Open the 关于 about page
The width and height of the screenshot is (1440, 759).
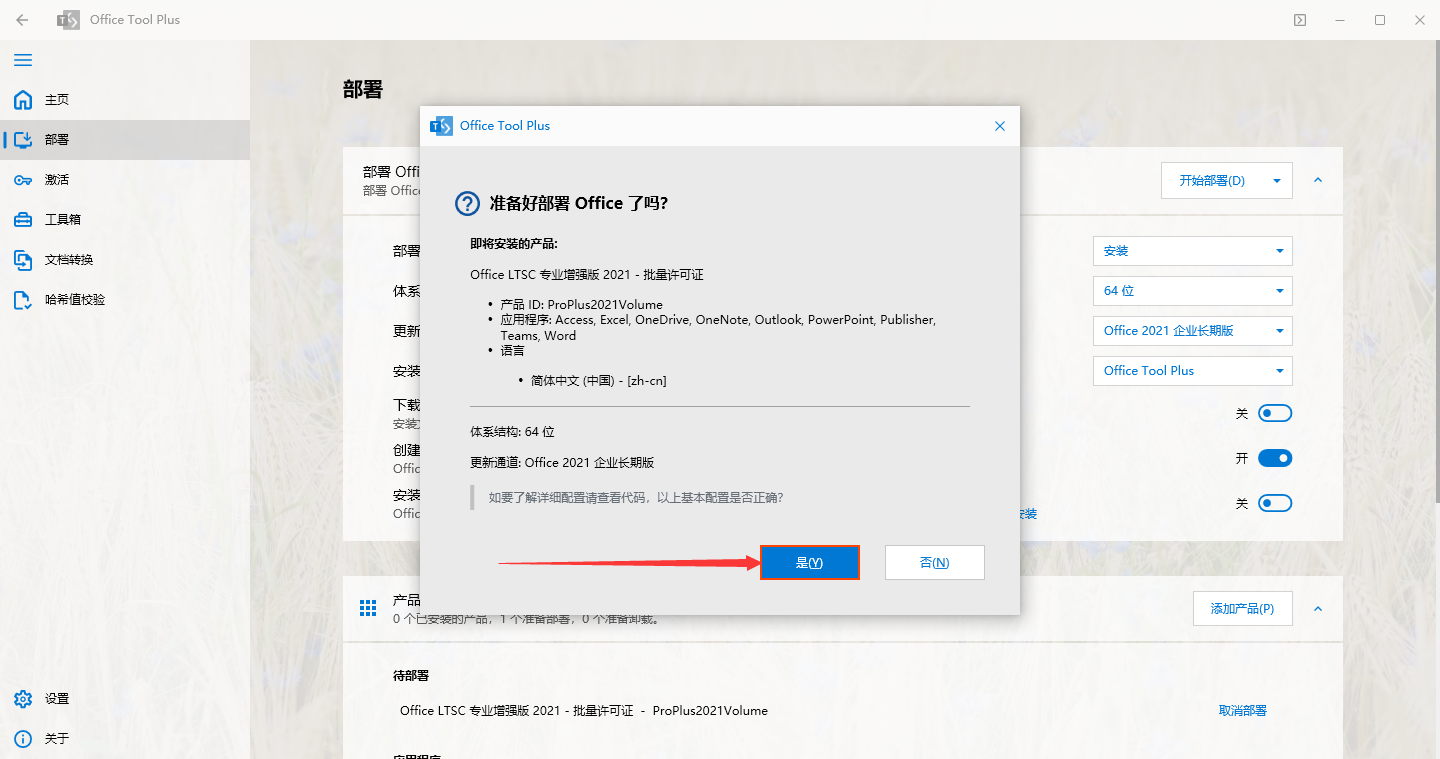click(x=57, y=738)
